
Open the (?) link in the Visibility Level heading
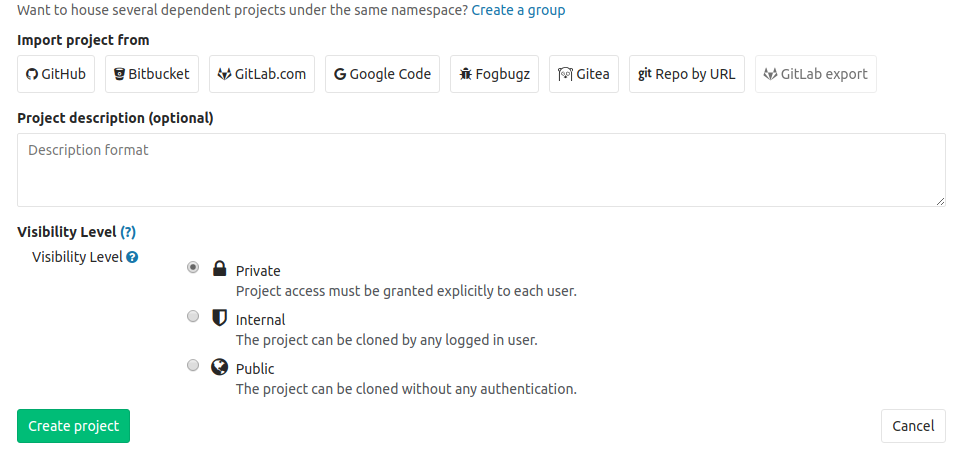[x=128, y=232]
